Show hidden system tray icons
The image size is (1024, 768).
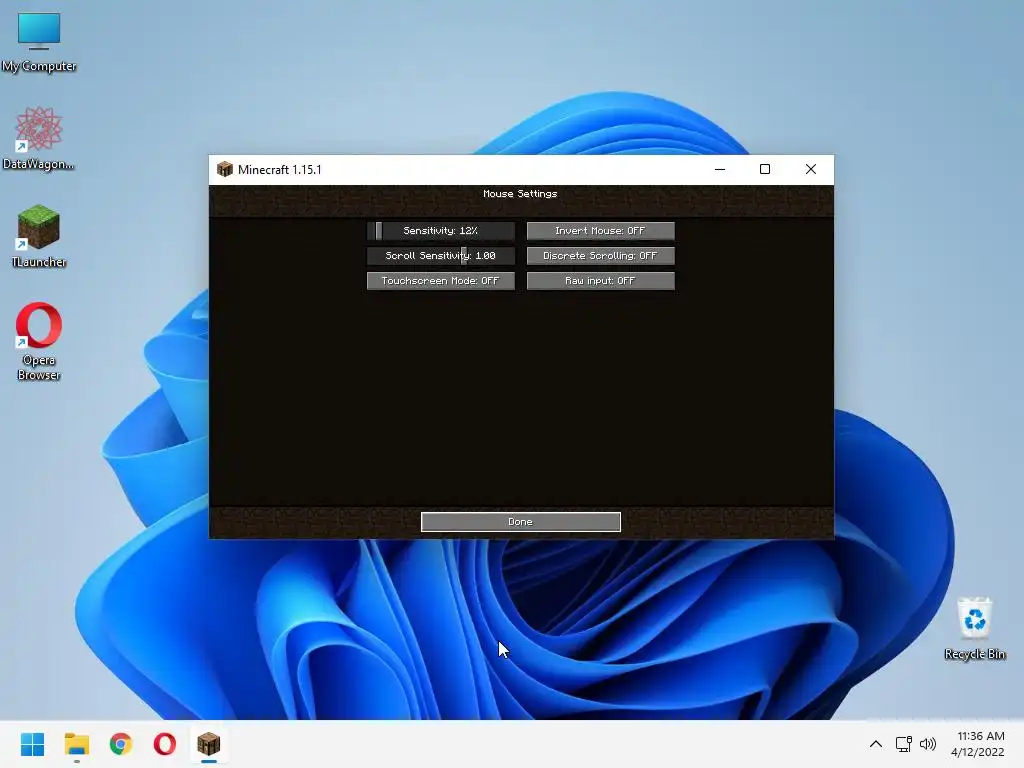coord(876,744)
